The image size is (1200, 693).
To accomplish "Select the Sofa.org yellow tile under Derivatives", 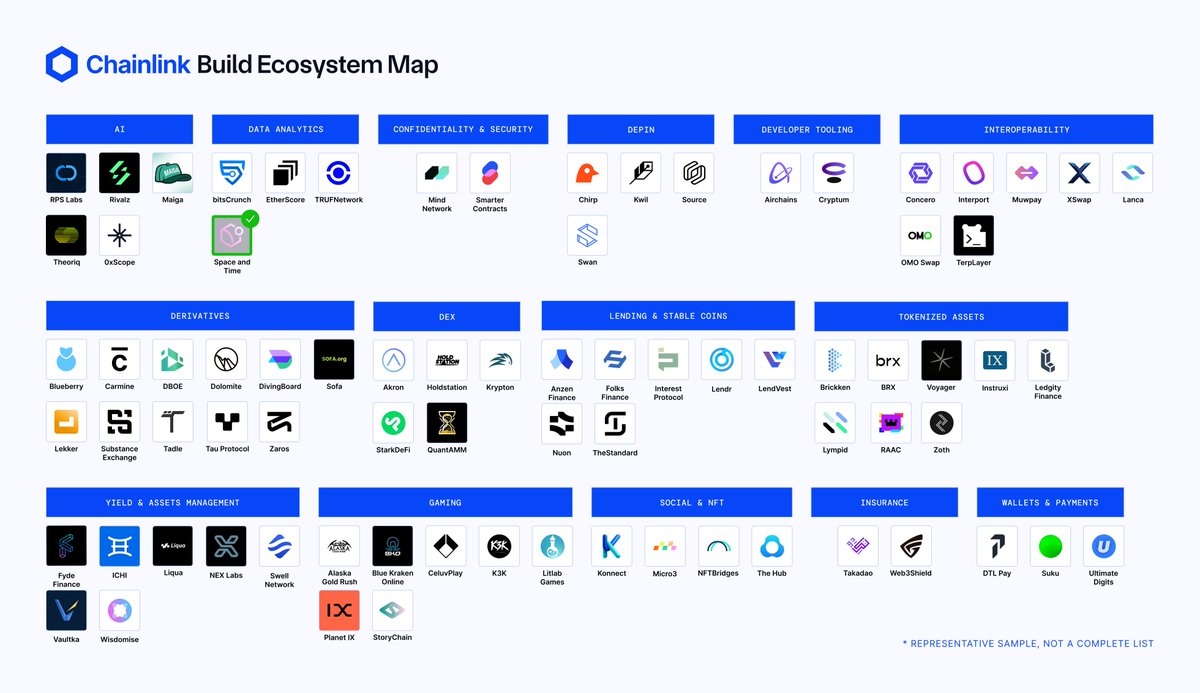I will pyautogui.click(x=333, y=358).
